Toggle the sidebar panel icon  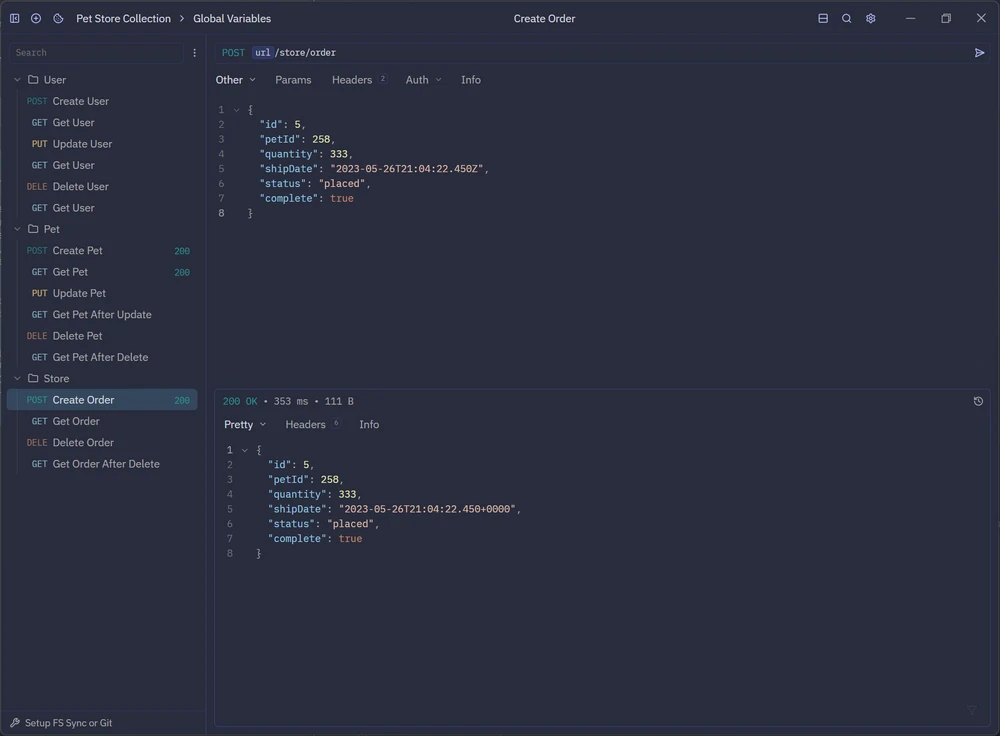click(15, 18)
